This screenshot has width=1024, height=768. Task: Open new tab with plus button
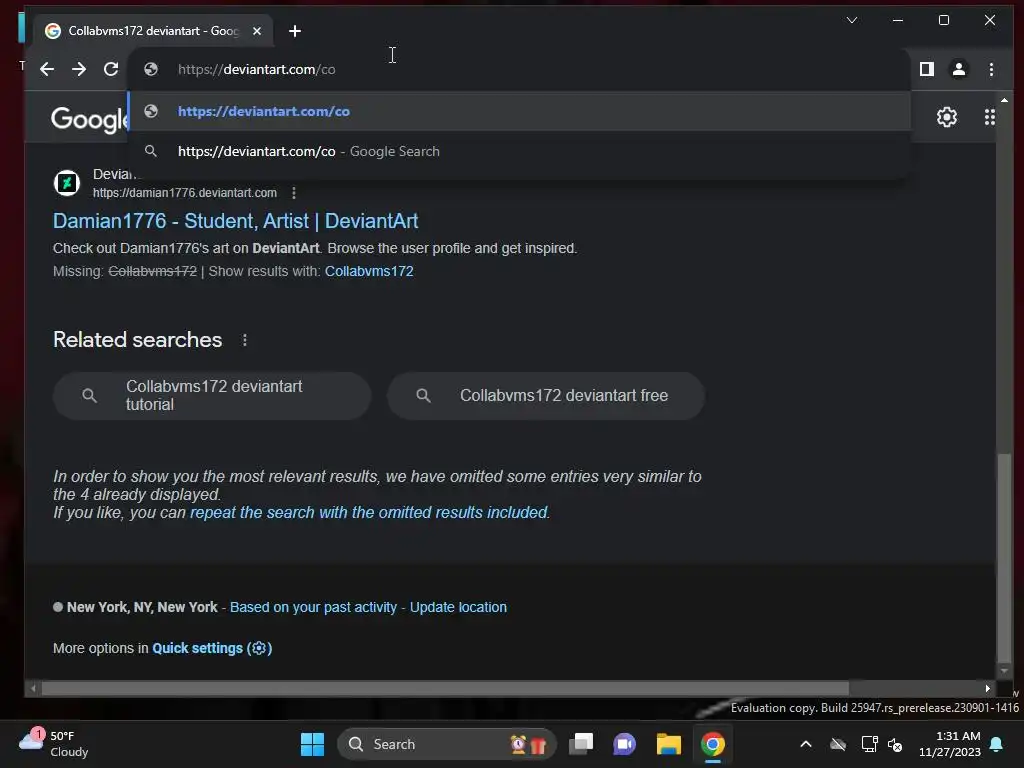tap(295, 31)
